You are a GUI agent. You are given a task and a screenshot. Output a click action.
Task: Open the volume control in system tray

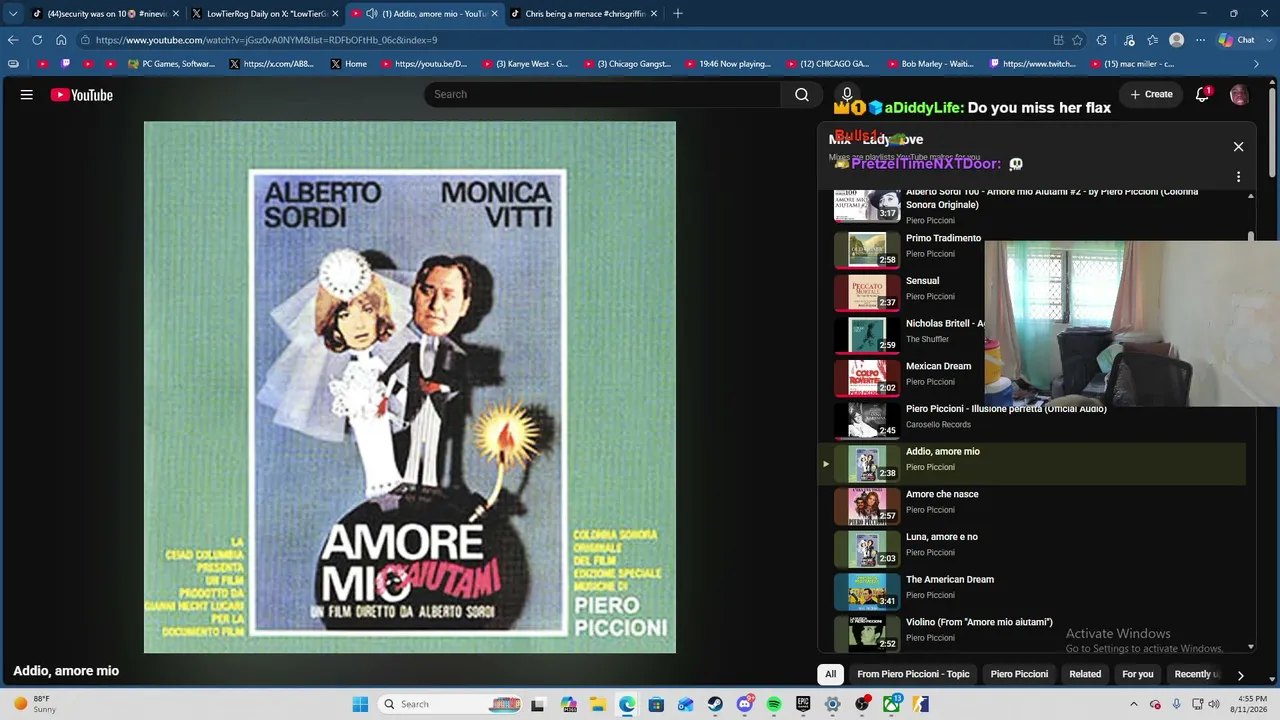tap(1213, 704)
